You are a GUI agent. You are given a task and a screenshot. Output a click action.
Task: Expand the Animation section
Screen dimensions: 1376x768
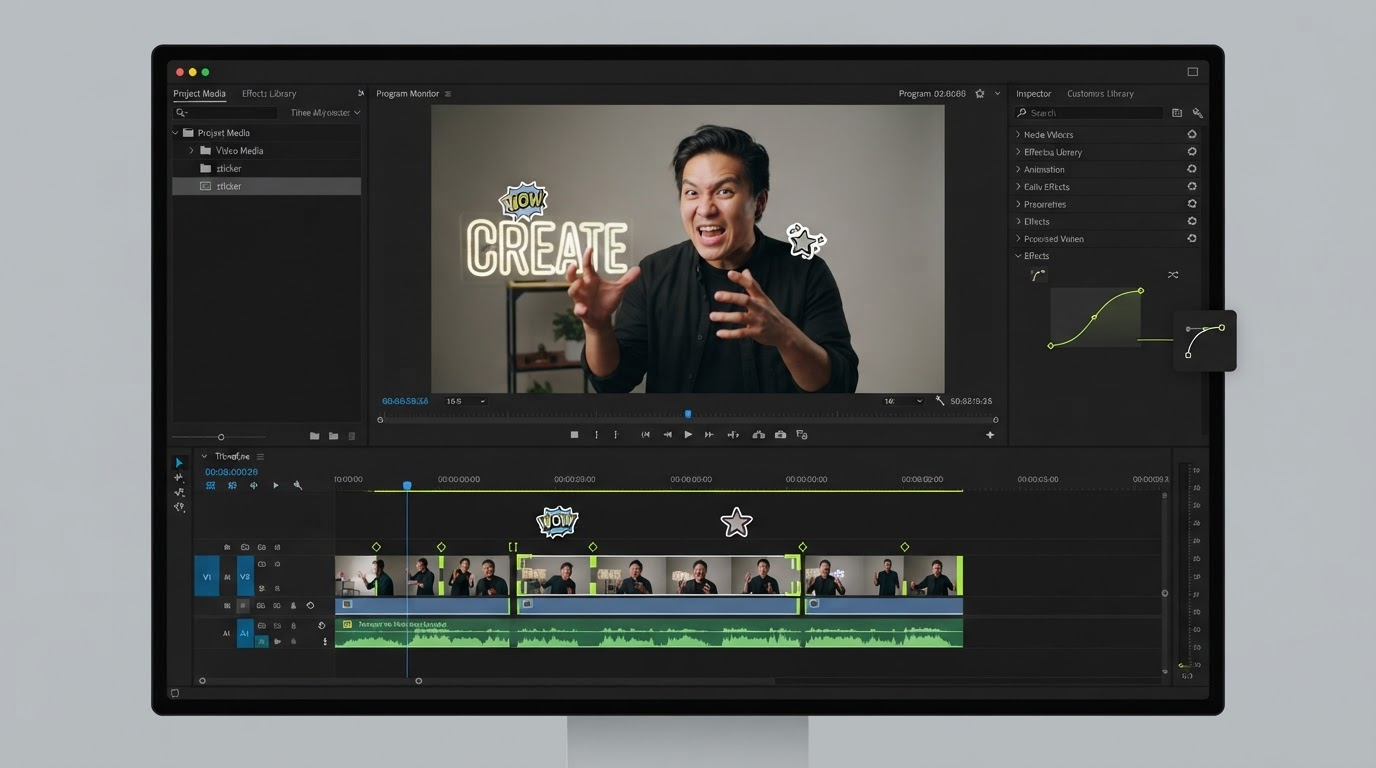click(x=1018, y=169)
